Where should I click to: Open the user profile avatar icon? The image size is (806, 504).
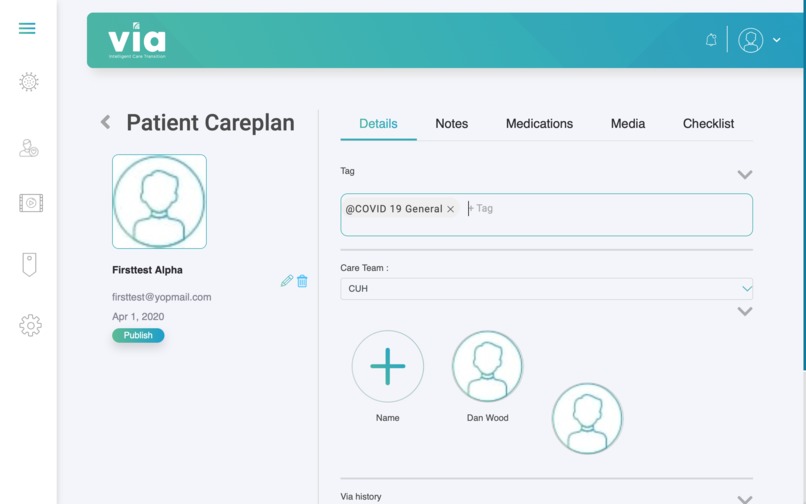(750, 40)
